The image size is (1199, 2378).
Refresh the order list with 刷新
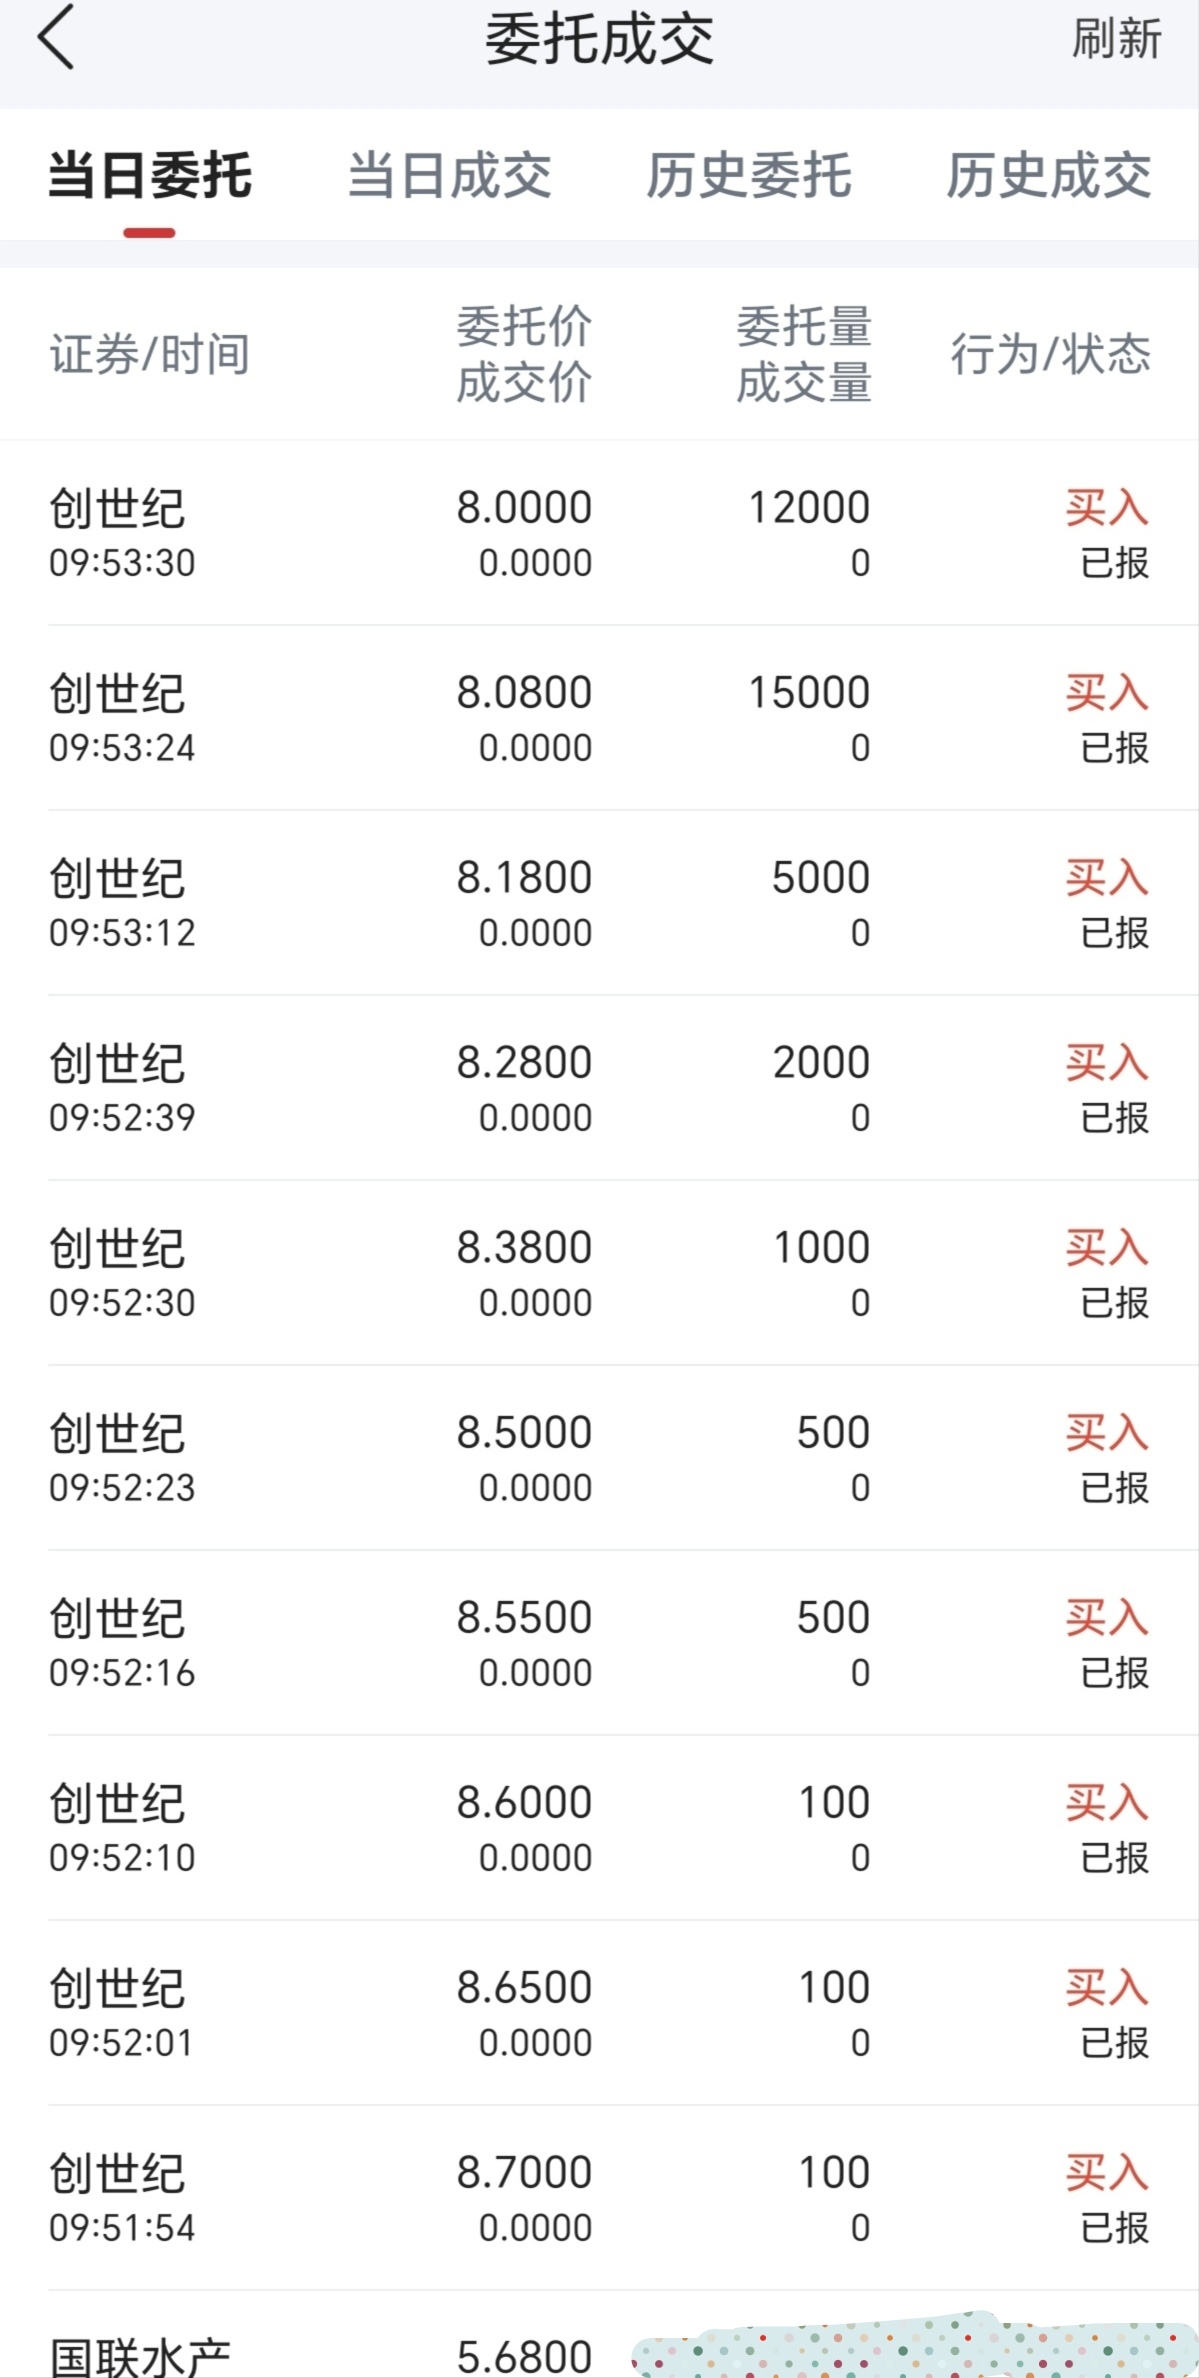pyautogui.click(x=1116, y=39)
